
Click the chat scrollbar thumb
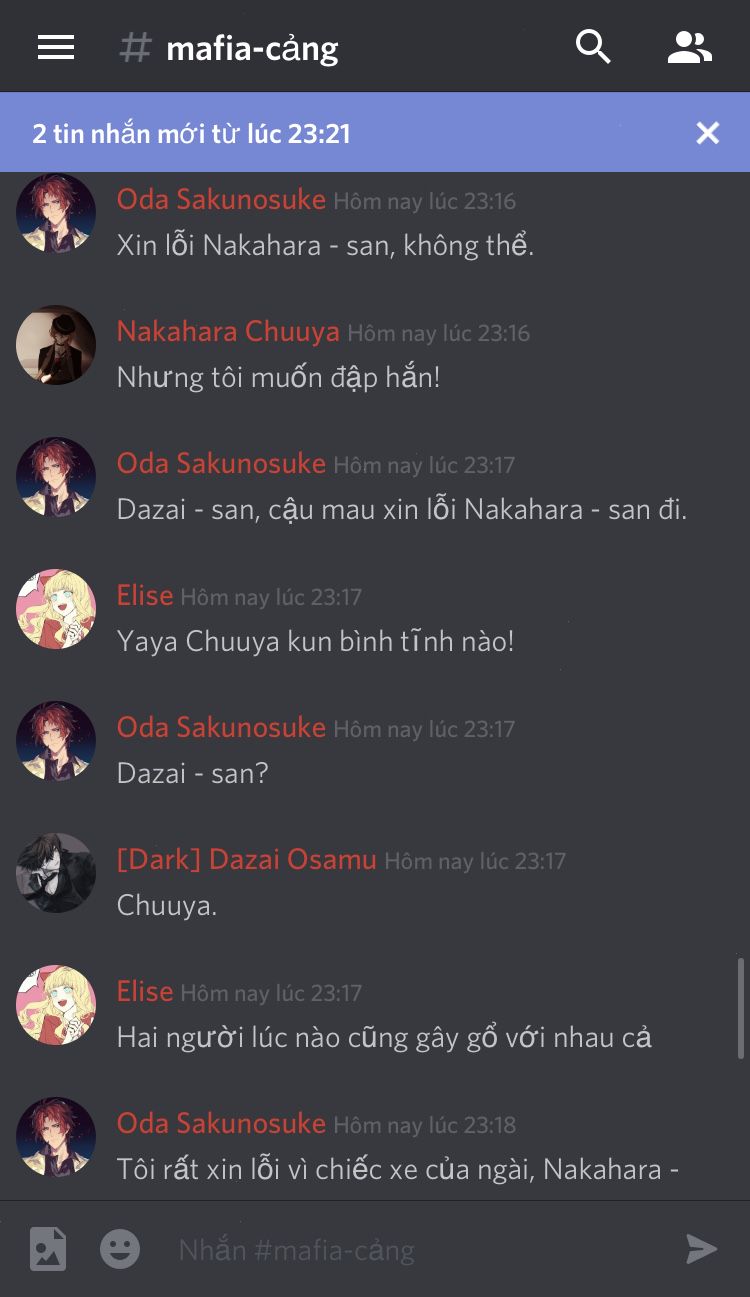tap(741, 1008)
